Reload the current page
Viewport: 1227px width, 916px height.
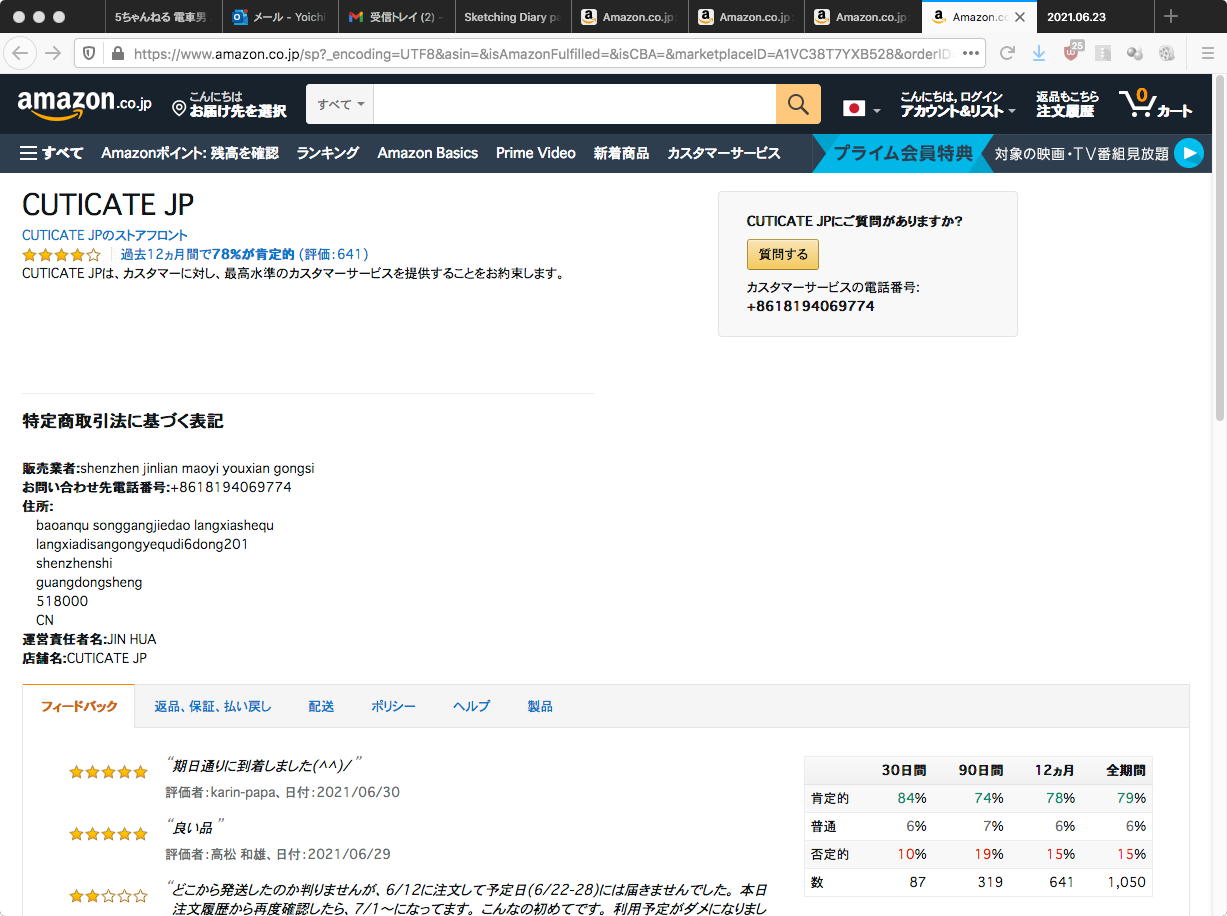1007,53
